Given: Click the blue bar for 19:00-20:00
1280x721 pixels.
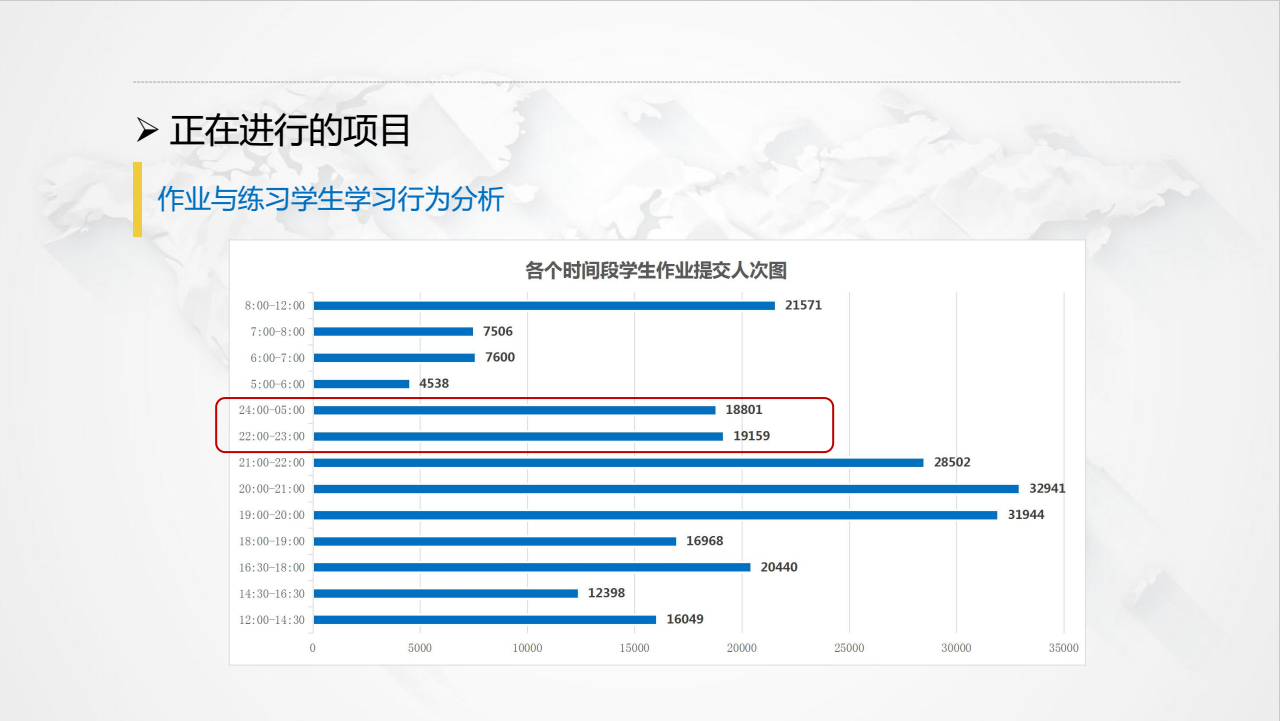Looking at the screenshot, I should [655, 515].
